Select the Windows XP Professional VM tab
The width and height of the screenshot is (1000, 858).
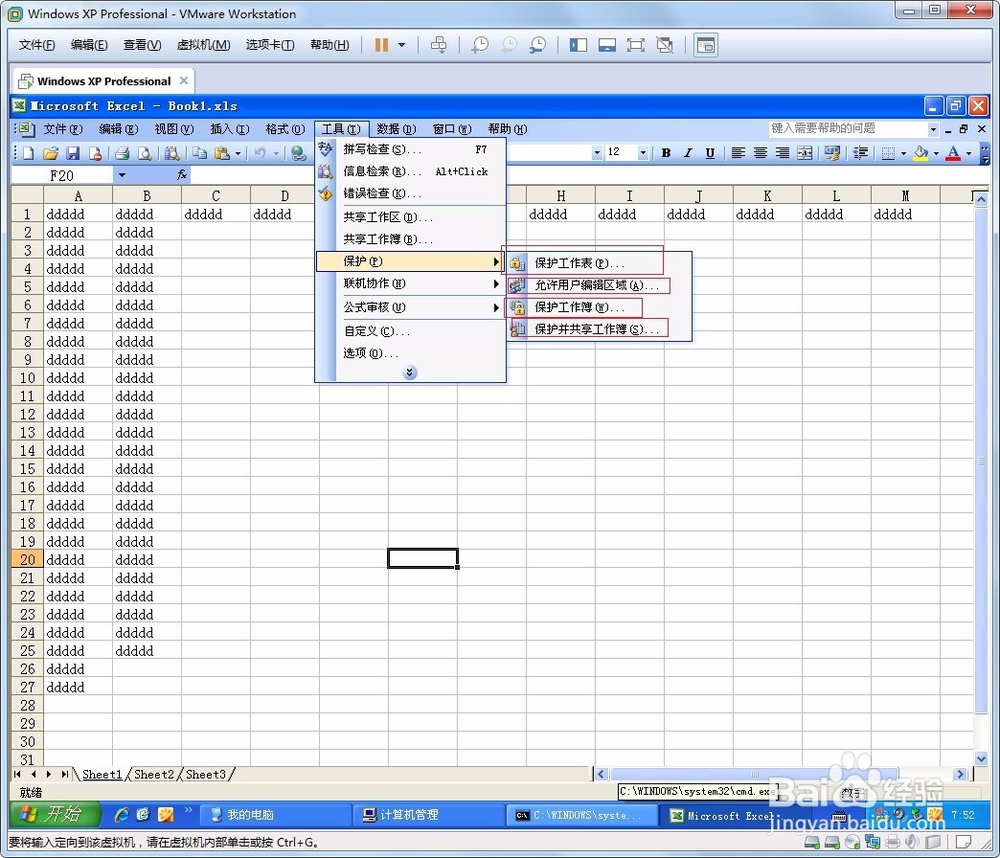tap(104, 81)
